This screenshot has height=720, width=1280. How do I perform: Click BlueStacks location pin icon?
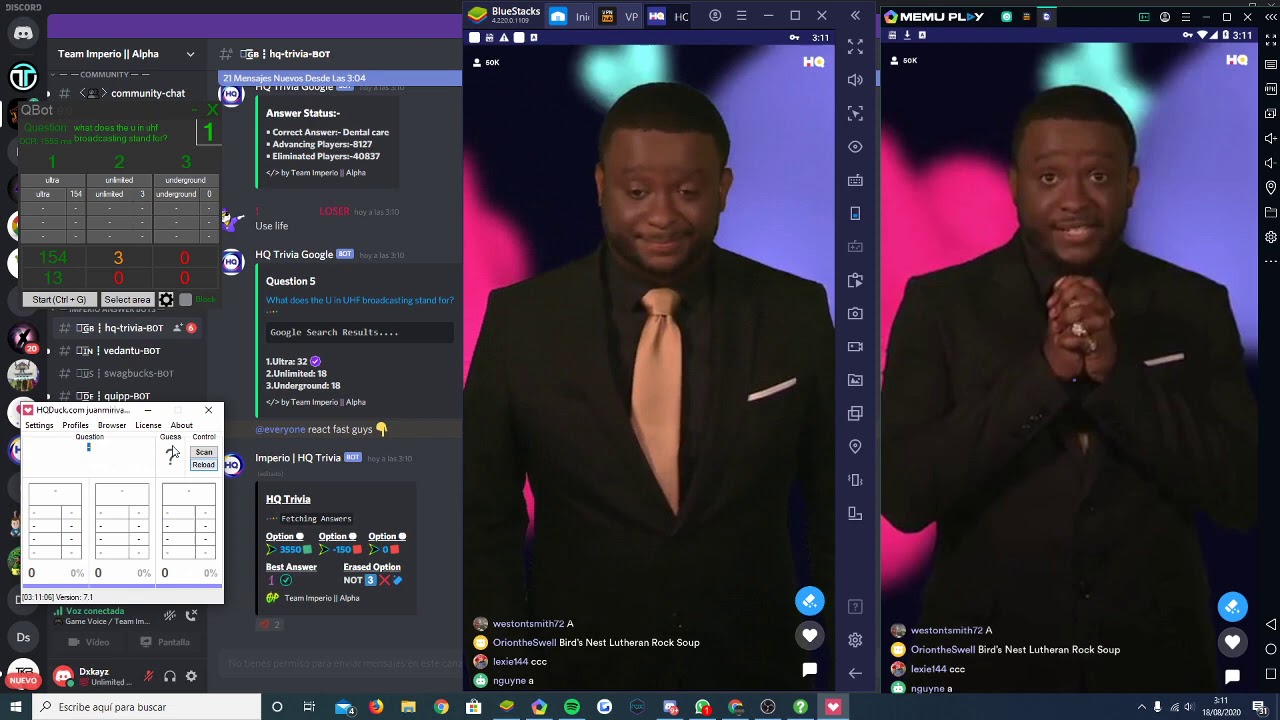click(x=855, y=447)
